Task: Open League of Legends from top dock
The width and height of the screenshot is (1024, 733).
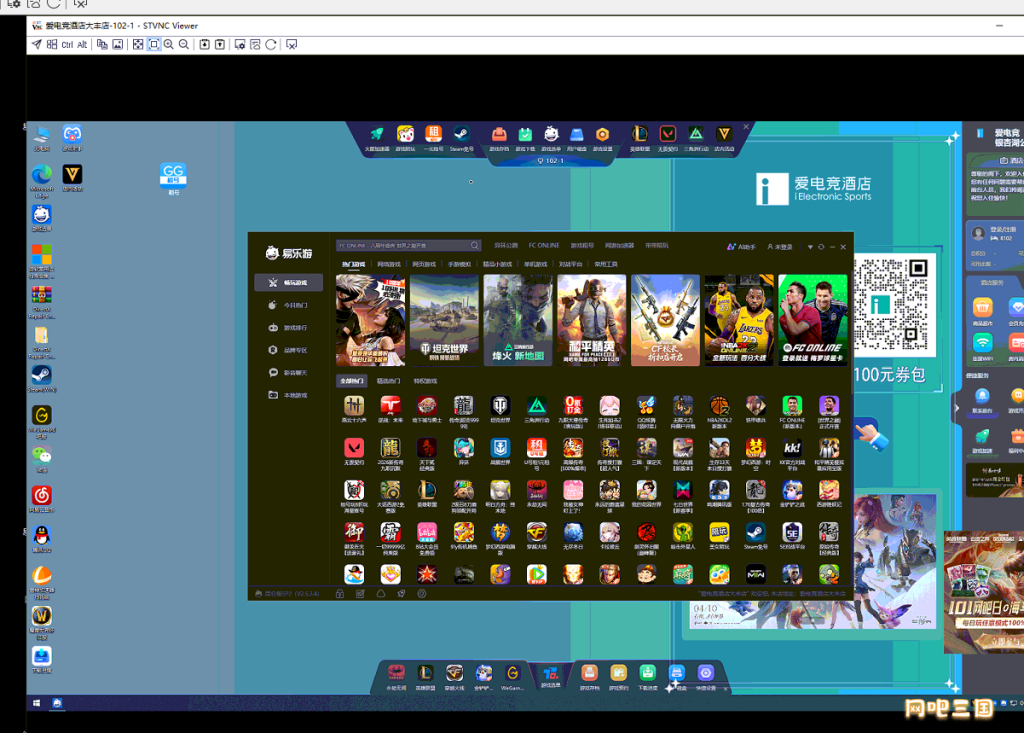Action: pos(640,135)
